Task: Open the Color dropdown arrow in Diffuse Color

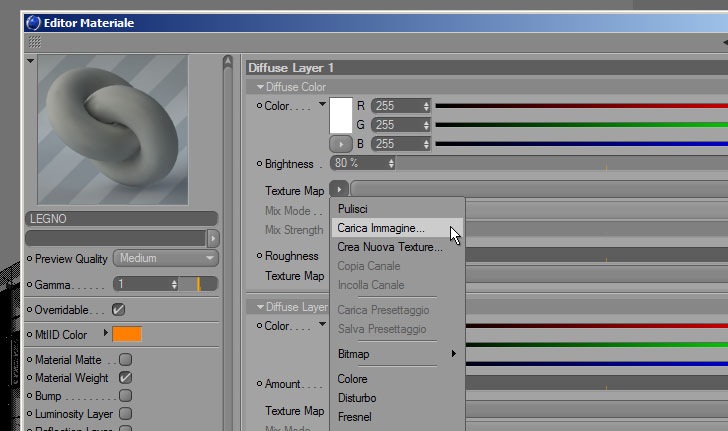Action: click(x=322, y=104)
